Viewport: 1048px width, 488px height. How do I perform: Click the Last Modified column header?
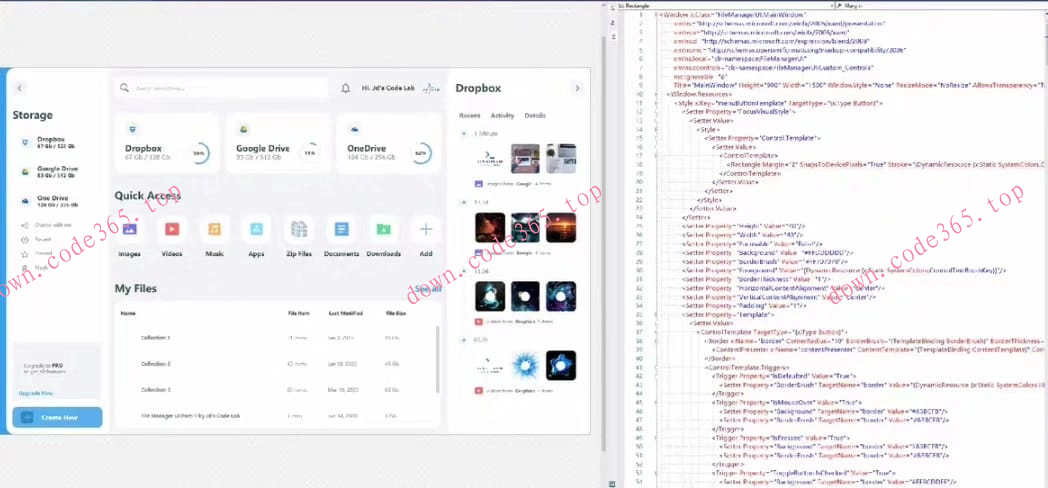[346, 312]
